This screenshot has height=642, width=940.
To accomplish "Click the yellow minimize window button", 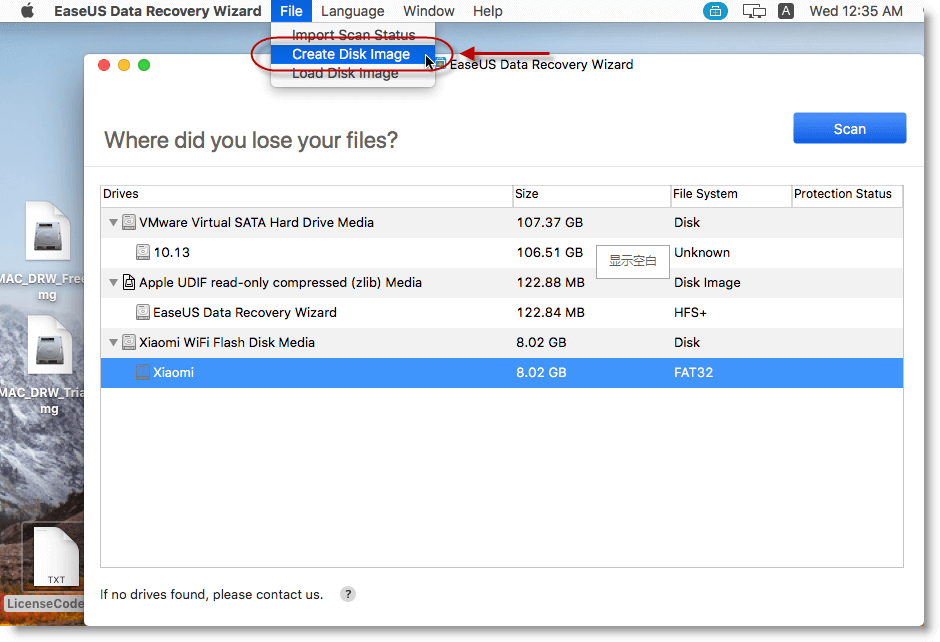I will (124, 65).
